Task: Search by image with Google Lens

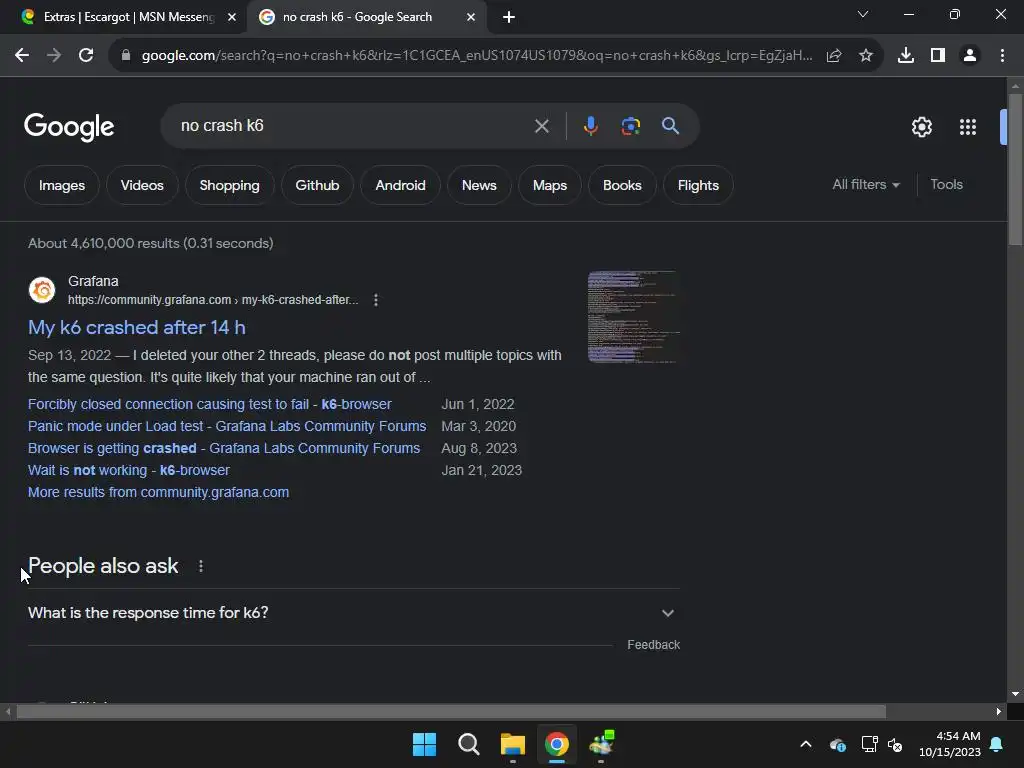Action: (630, 126)
